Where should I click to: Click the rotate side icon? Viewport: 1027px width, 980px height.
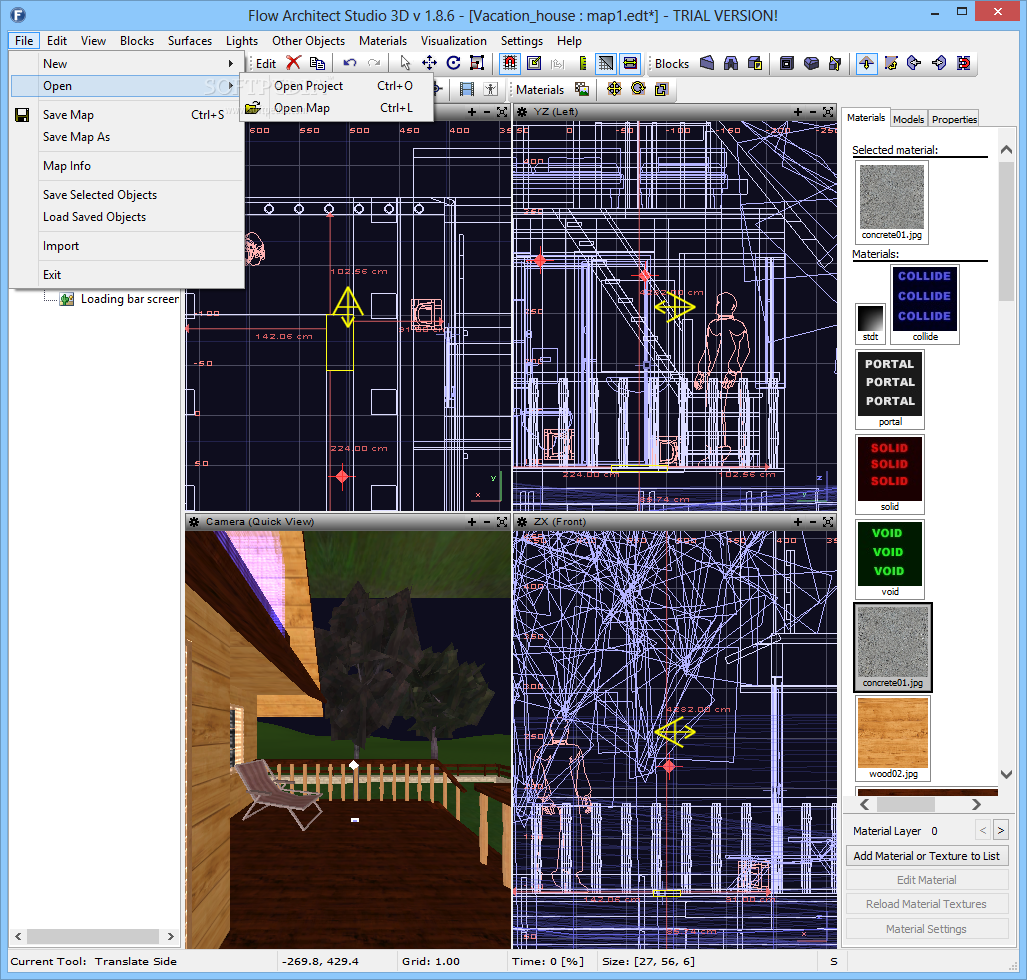[x=891, y=63]
